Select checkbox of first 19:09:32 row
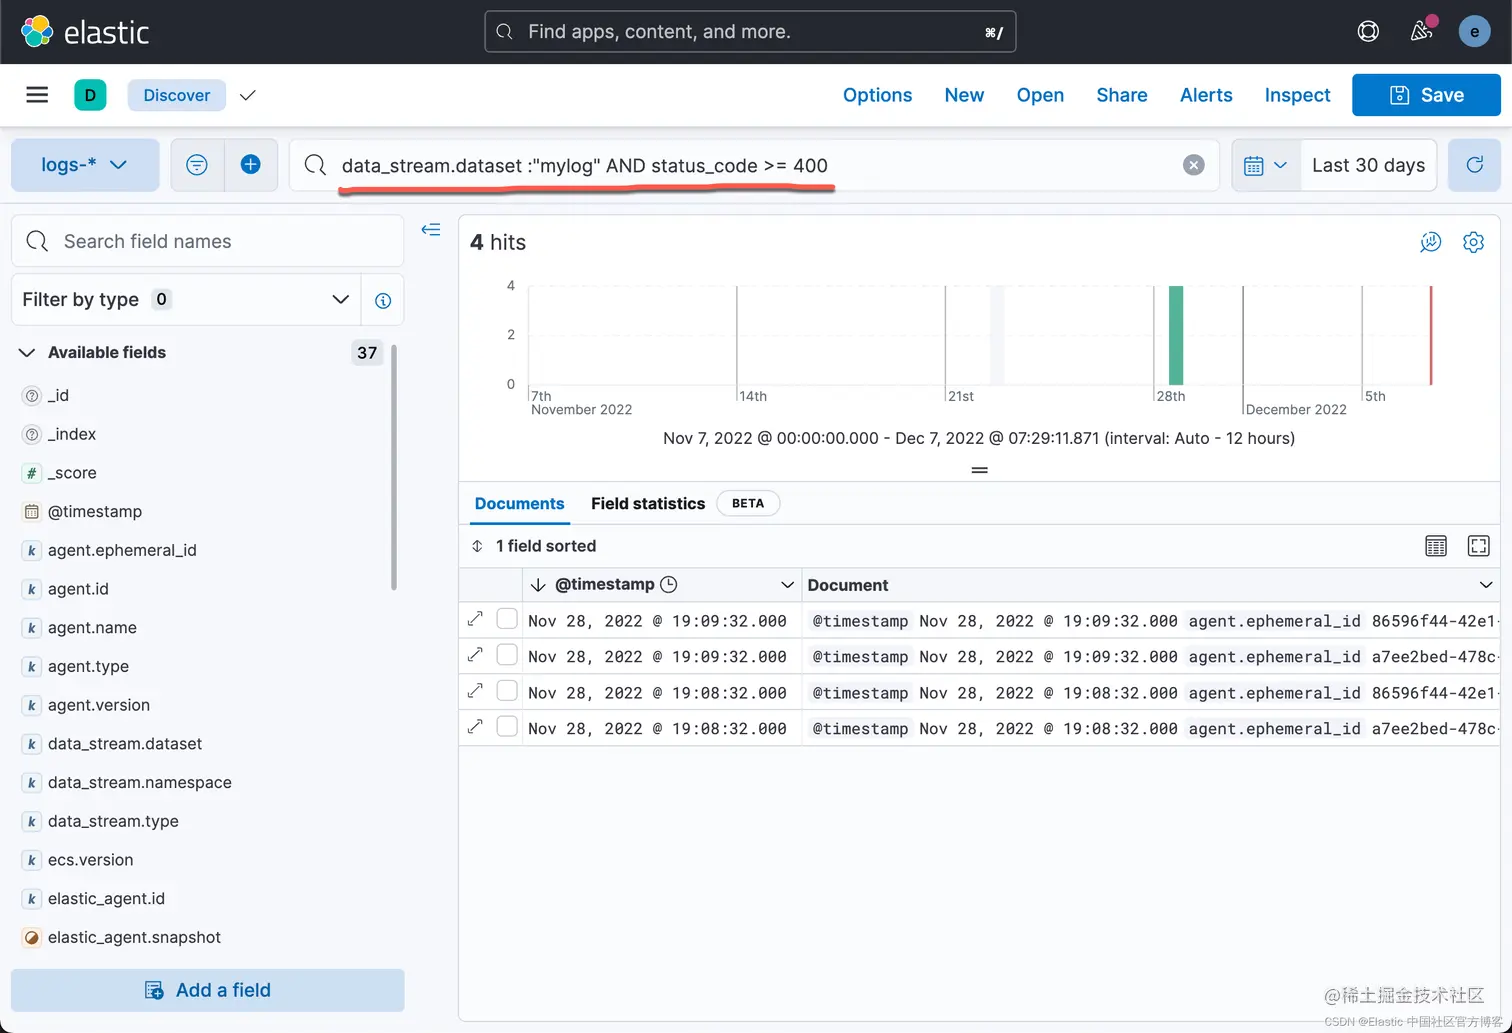The width and height of the screenshot is (1512, 1033). click(x=507, y=619)
